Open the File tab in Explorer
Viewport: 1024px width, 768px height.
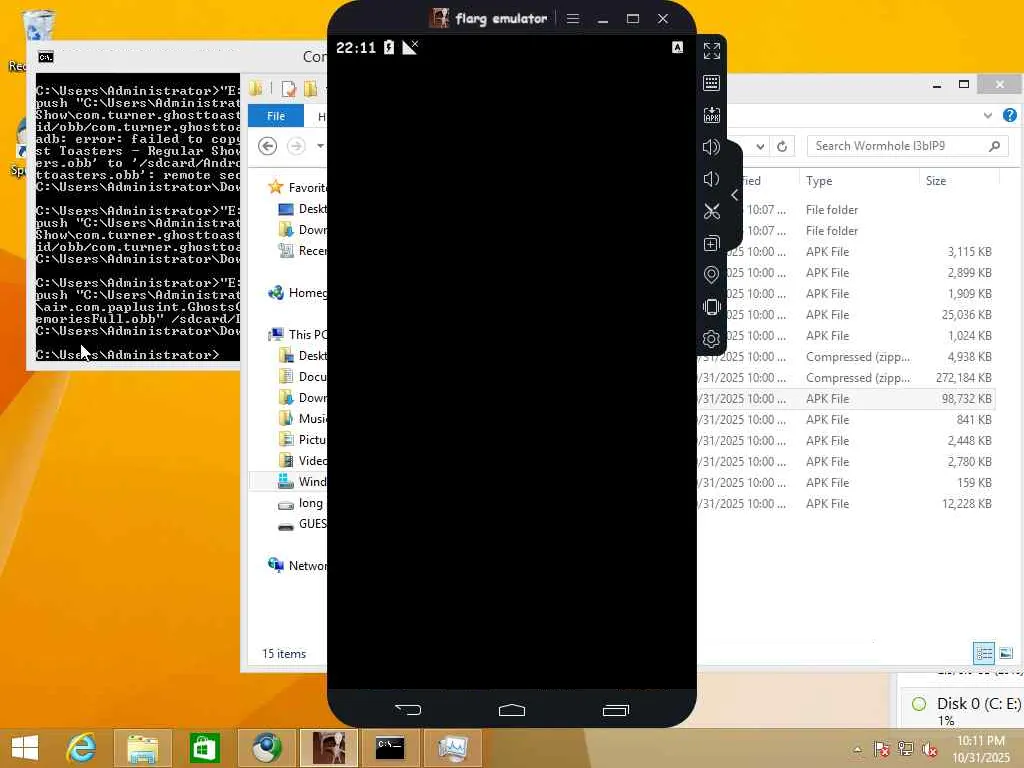click(276, 116)
